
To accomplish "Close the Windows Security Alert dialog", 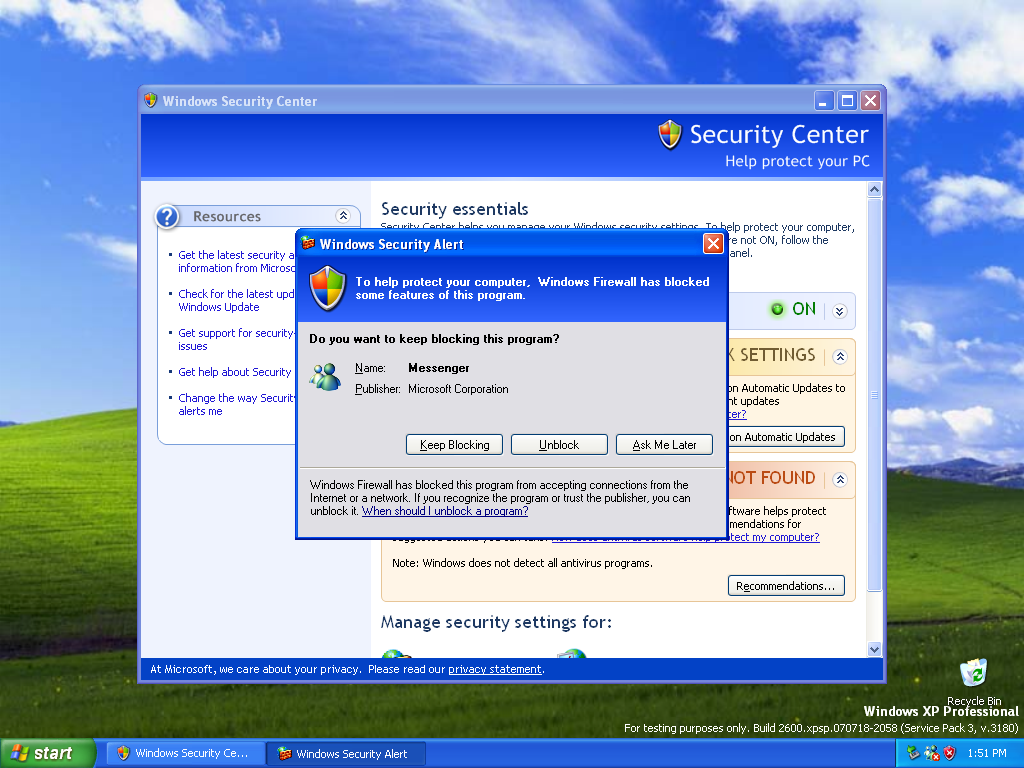I will 713,244.
